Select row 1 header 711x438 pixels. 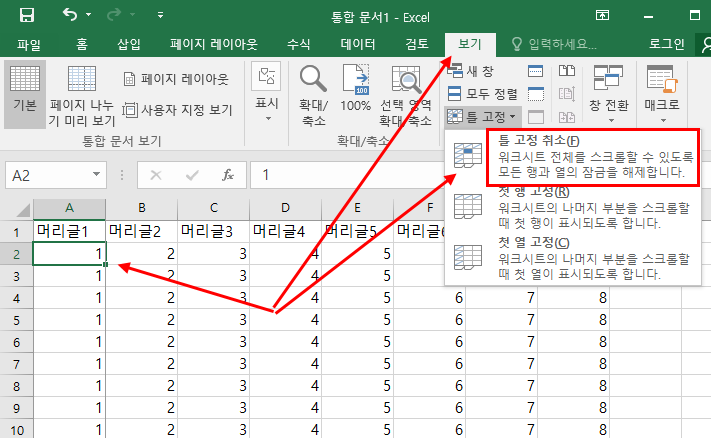16,232
